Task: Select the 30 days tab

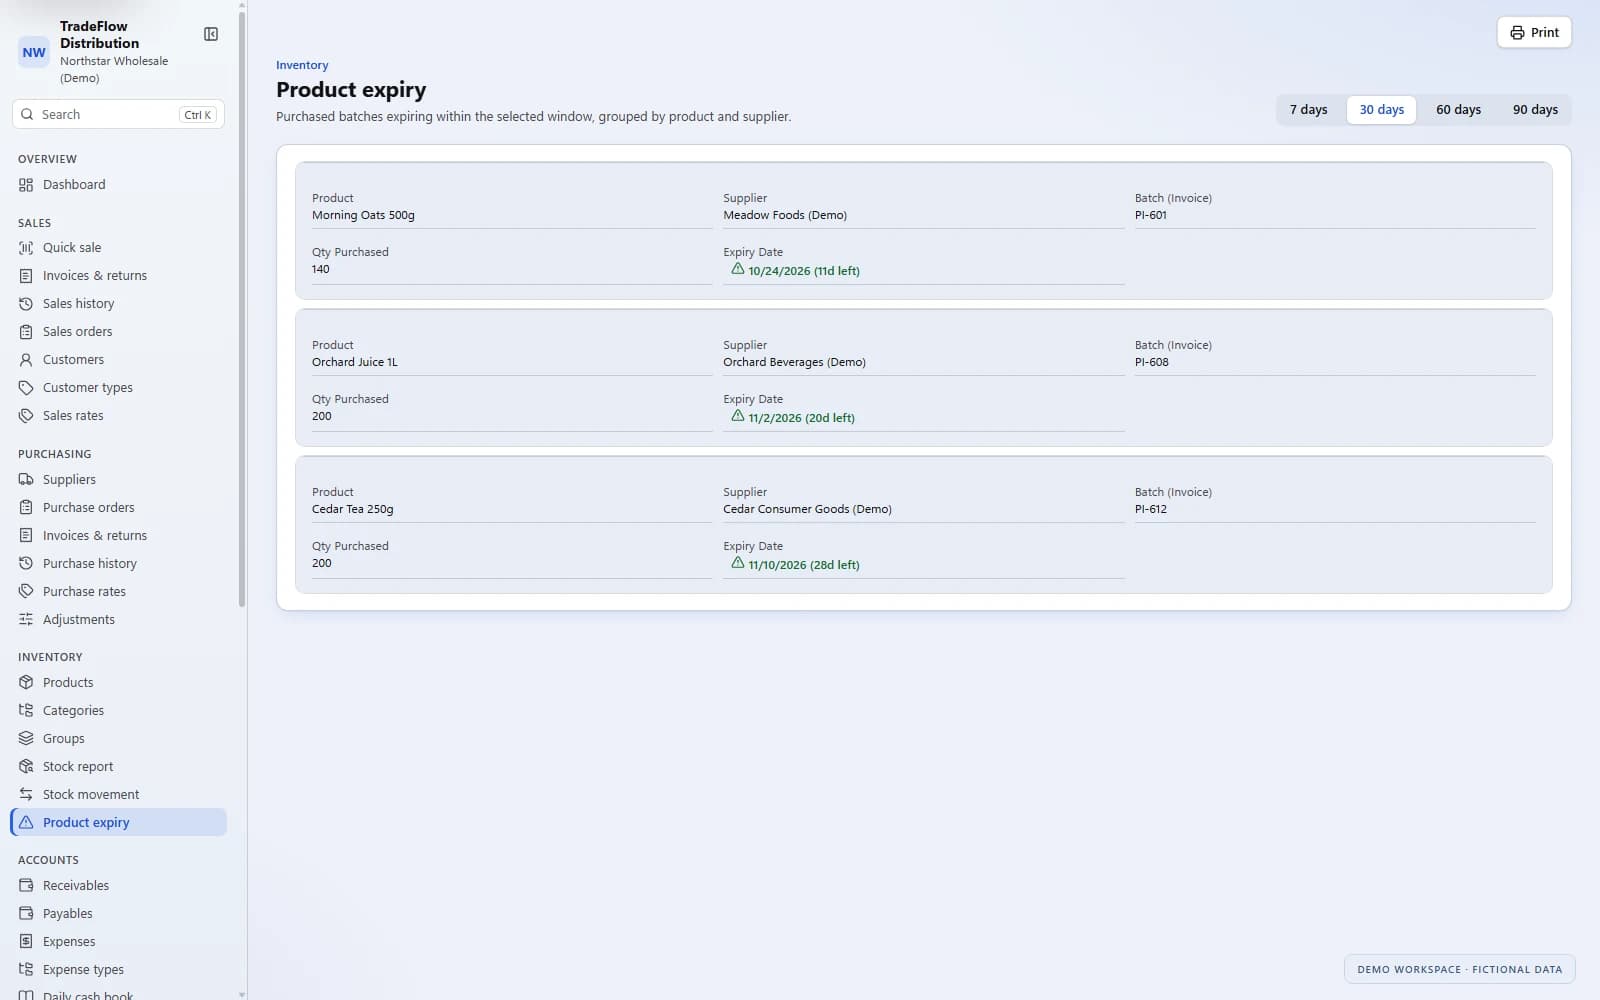Action: click(x=1381, y=110)
